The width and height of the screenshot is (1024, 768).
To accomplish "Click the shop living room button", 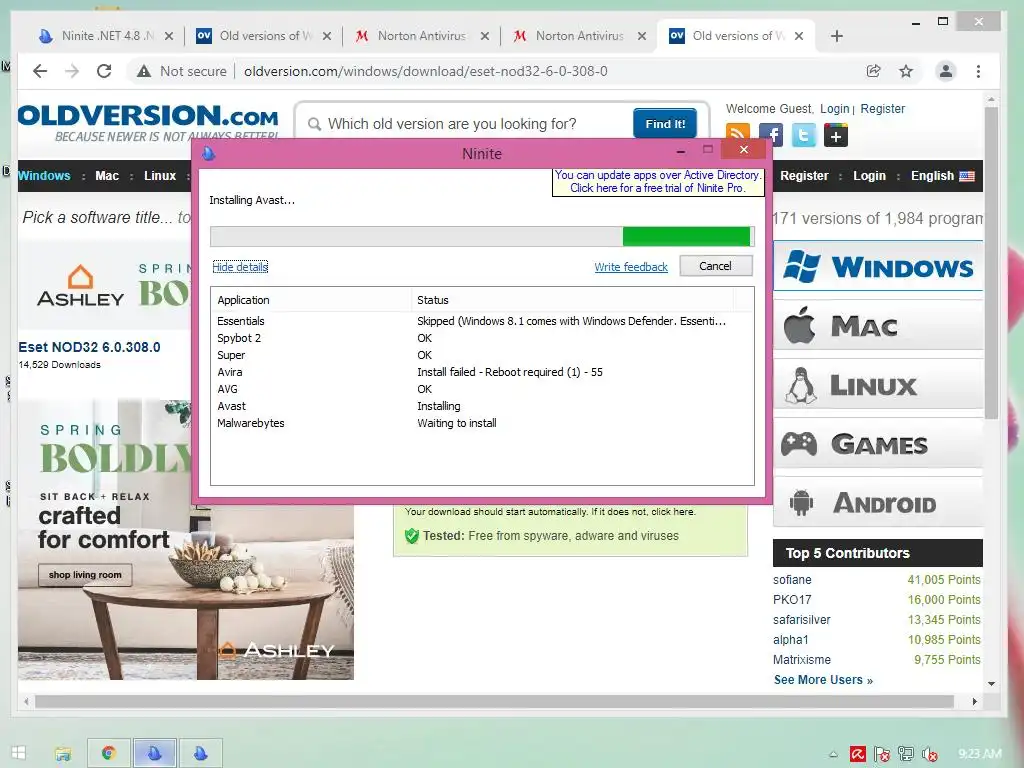I will coord(85,575).
